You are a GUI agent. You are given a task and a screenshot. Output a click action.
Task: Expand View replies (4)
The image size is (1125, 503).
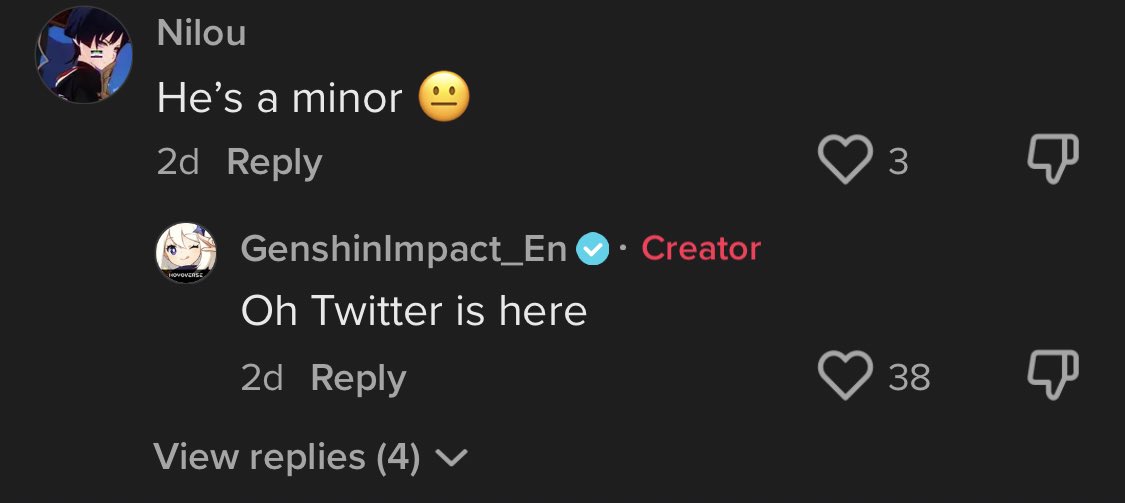point(288,457)
